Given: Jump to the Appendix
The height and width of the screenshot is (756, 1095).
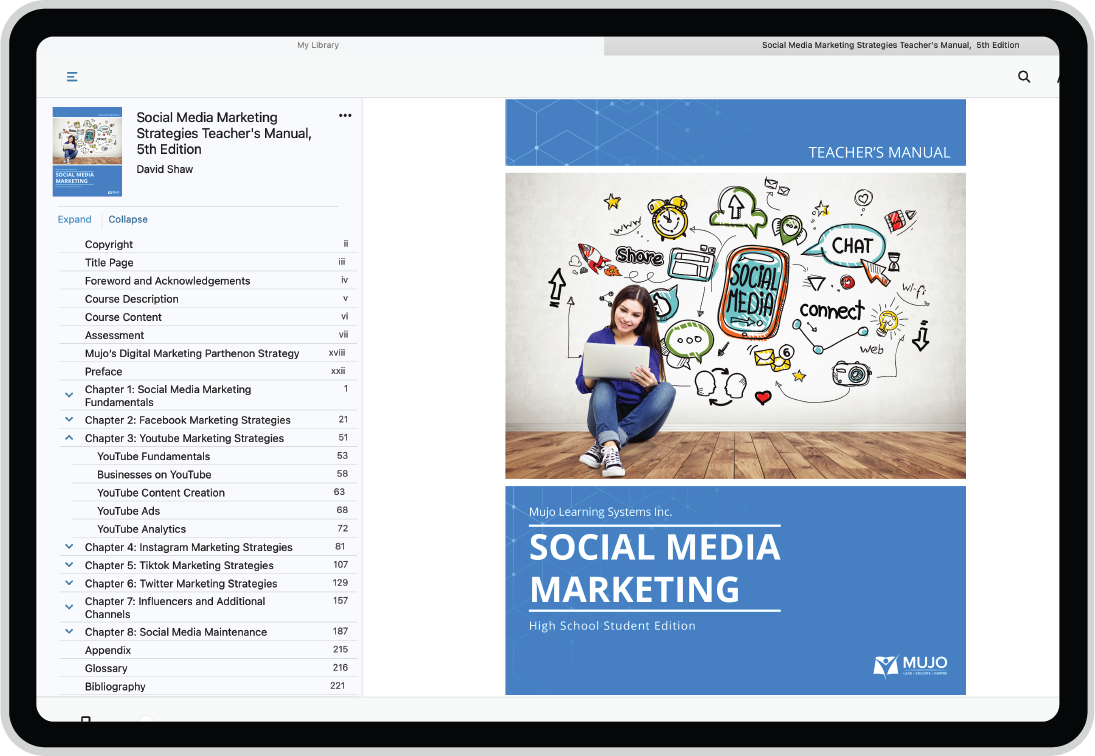Looking at the screenshot, I should [x=208, y=650].
